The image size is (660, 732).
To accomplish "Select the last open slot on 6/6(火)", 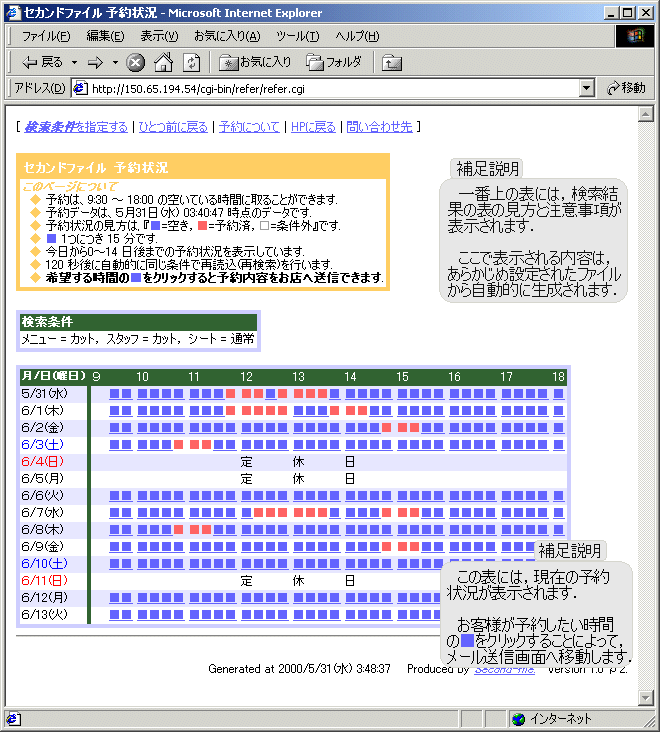I will coord(558,496).
